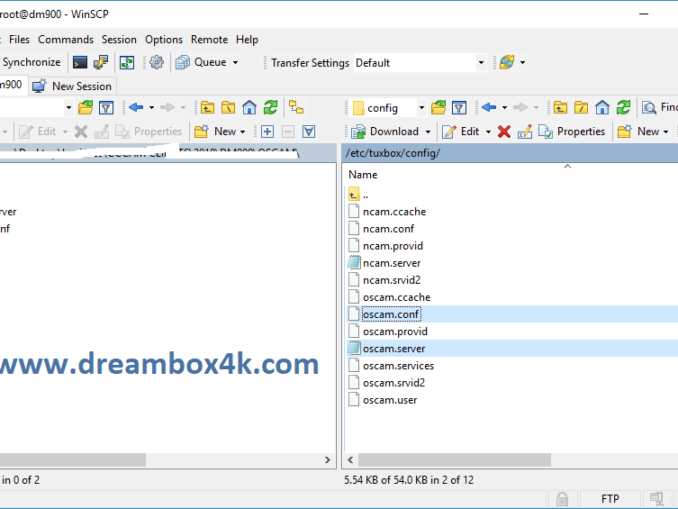
Task: Open session in PuTTY icon
Action: tap(101, 63)
